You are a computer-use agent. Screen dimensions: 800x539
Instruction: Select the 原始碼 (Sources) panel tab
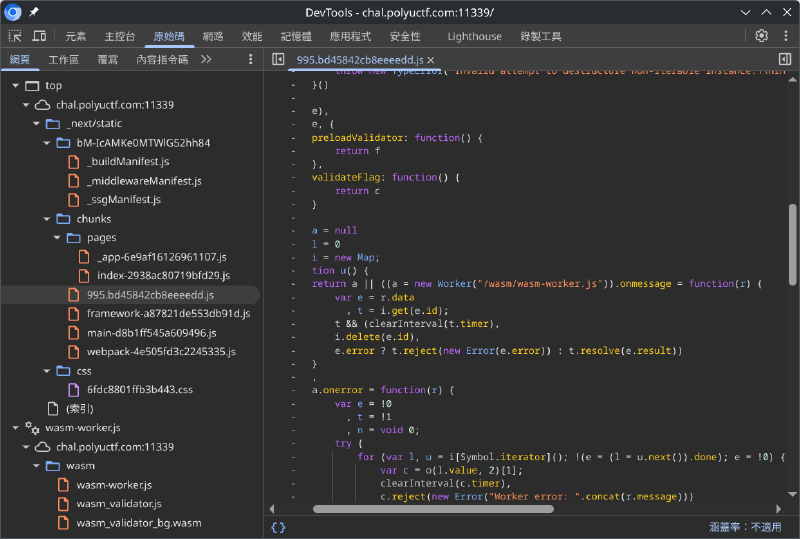click(x=169, y=36)
